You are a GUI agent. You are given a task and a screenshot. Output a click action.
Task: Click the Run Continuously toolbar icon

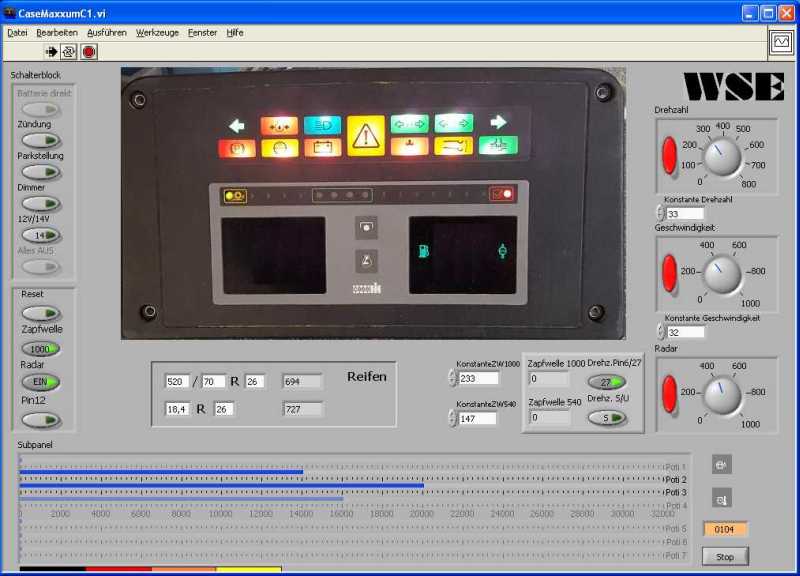pos(69,52)
